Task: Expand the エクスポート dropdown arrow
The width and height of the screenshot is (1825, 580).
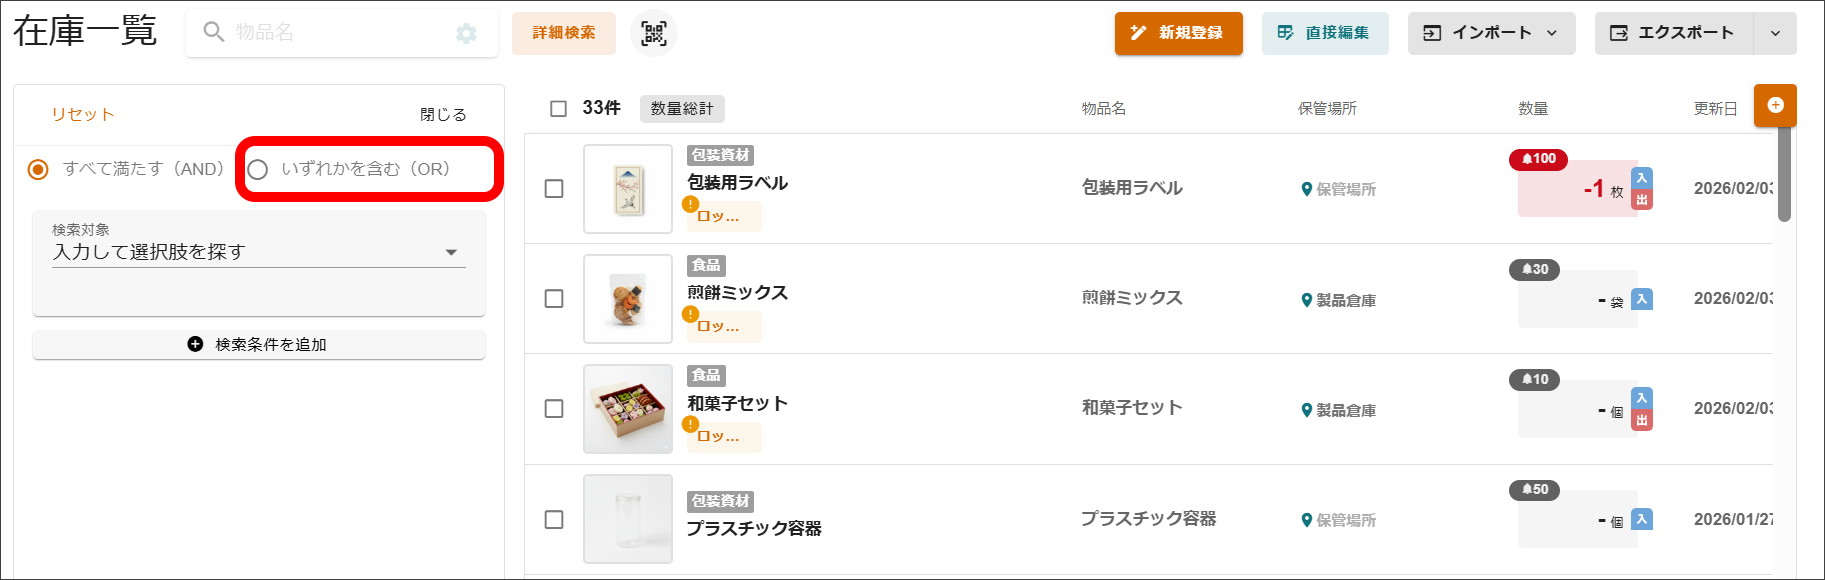Action: click(x=1776, y=33)
